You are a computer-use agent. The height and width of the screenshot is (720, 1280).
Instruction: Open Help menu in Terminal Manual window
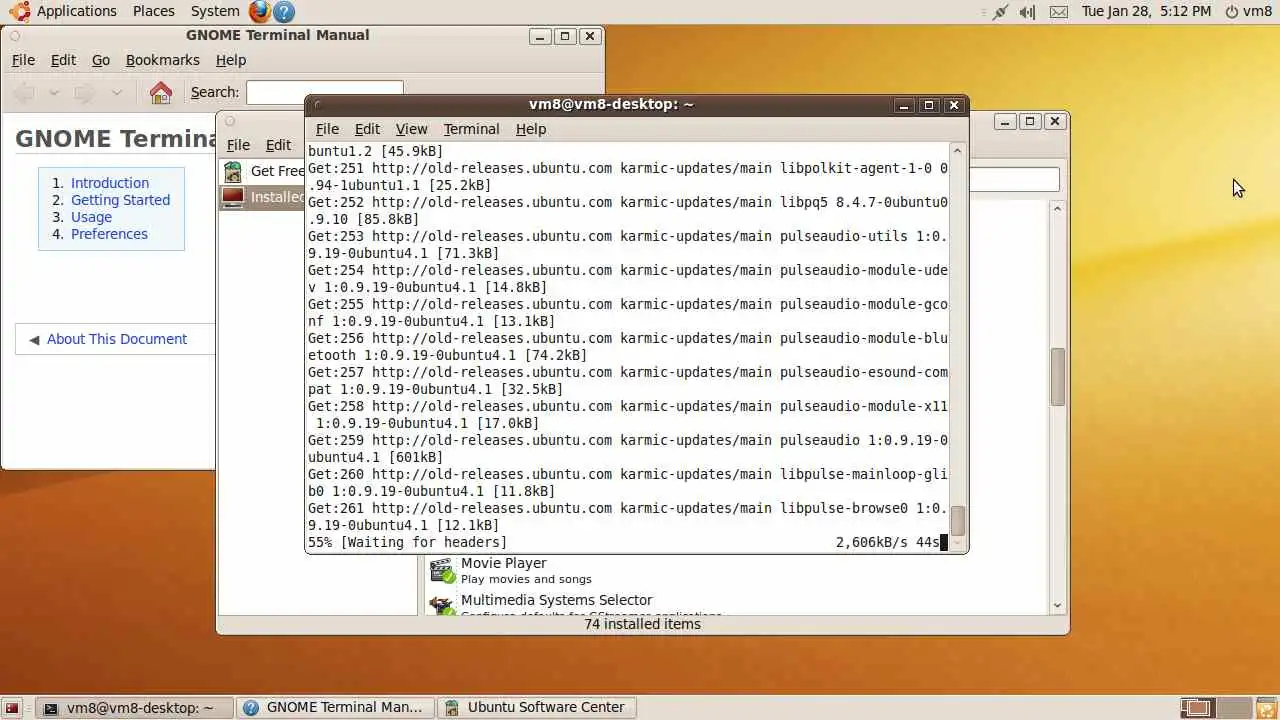pyautogui.click(x=231, y=60)
